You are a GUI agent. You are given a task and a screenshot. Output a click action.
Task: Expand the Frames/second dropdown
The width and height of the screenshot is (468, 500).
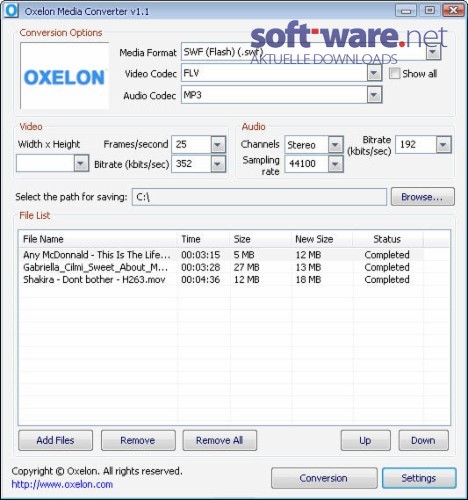point(218,145)
